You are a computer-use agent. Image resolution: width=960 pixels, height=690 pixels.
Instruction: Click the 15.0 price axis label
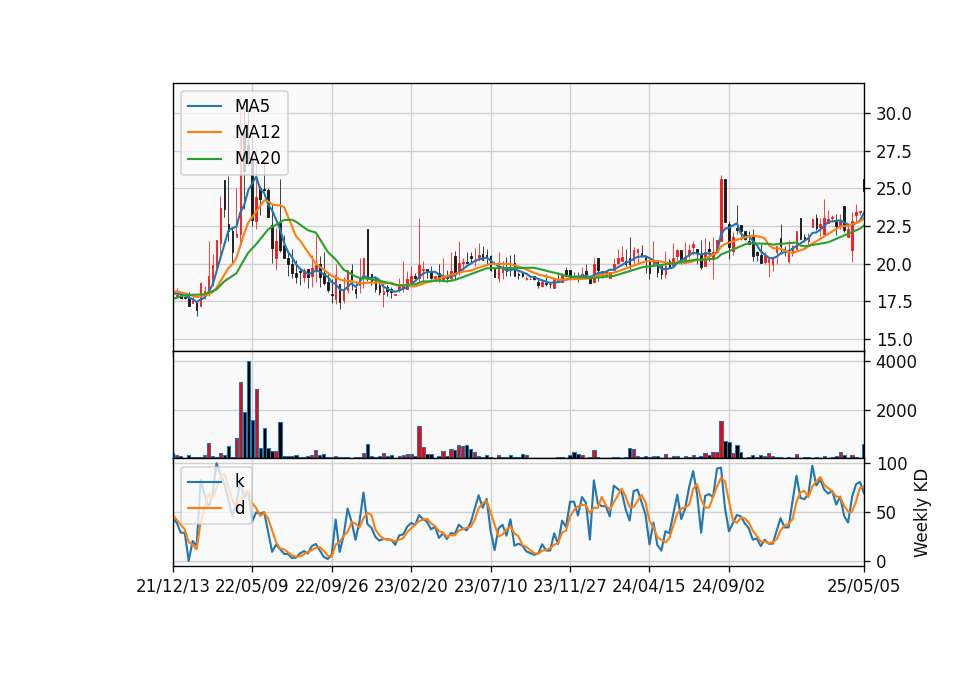coord(893,340)
